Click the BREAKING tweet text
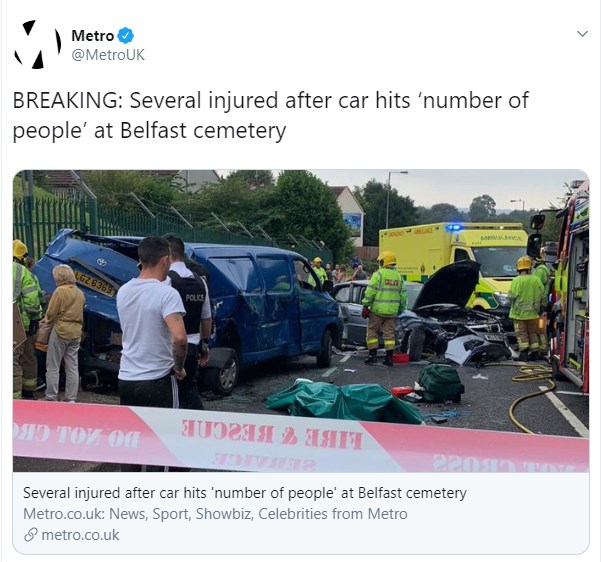 [271, 115]
